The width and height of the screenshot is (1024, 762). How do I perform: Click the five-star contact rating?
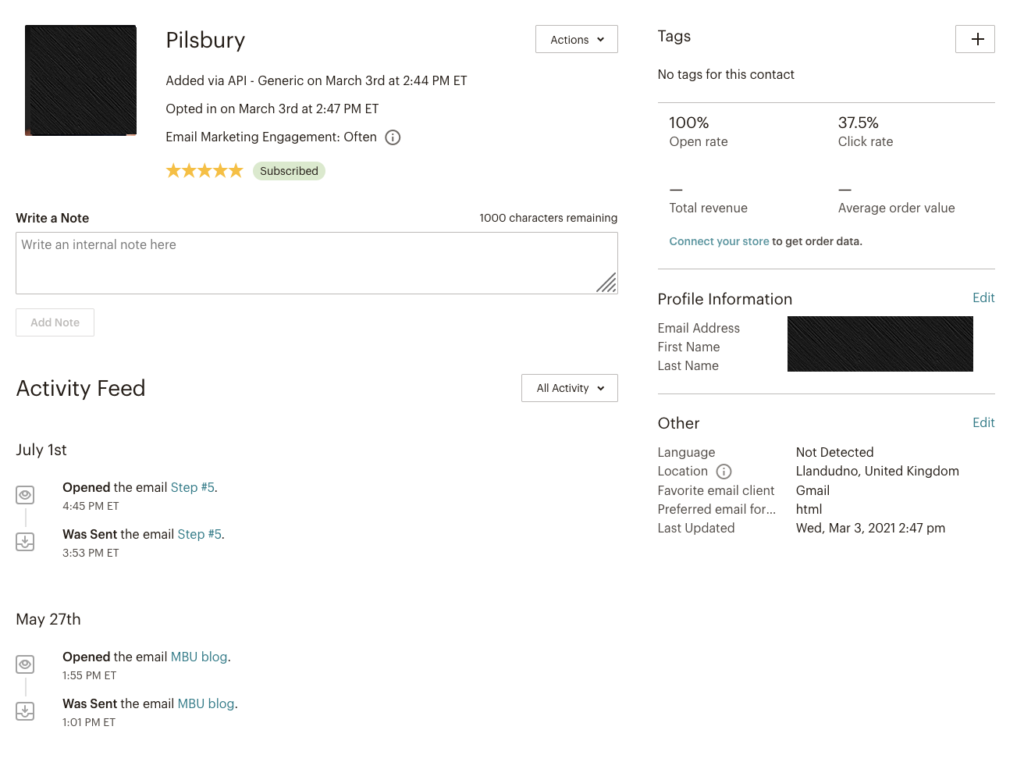pyautogui.click(x=204, y=171)
